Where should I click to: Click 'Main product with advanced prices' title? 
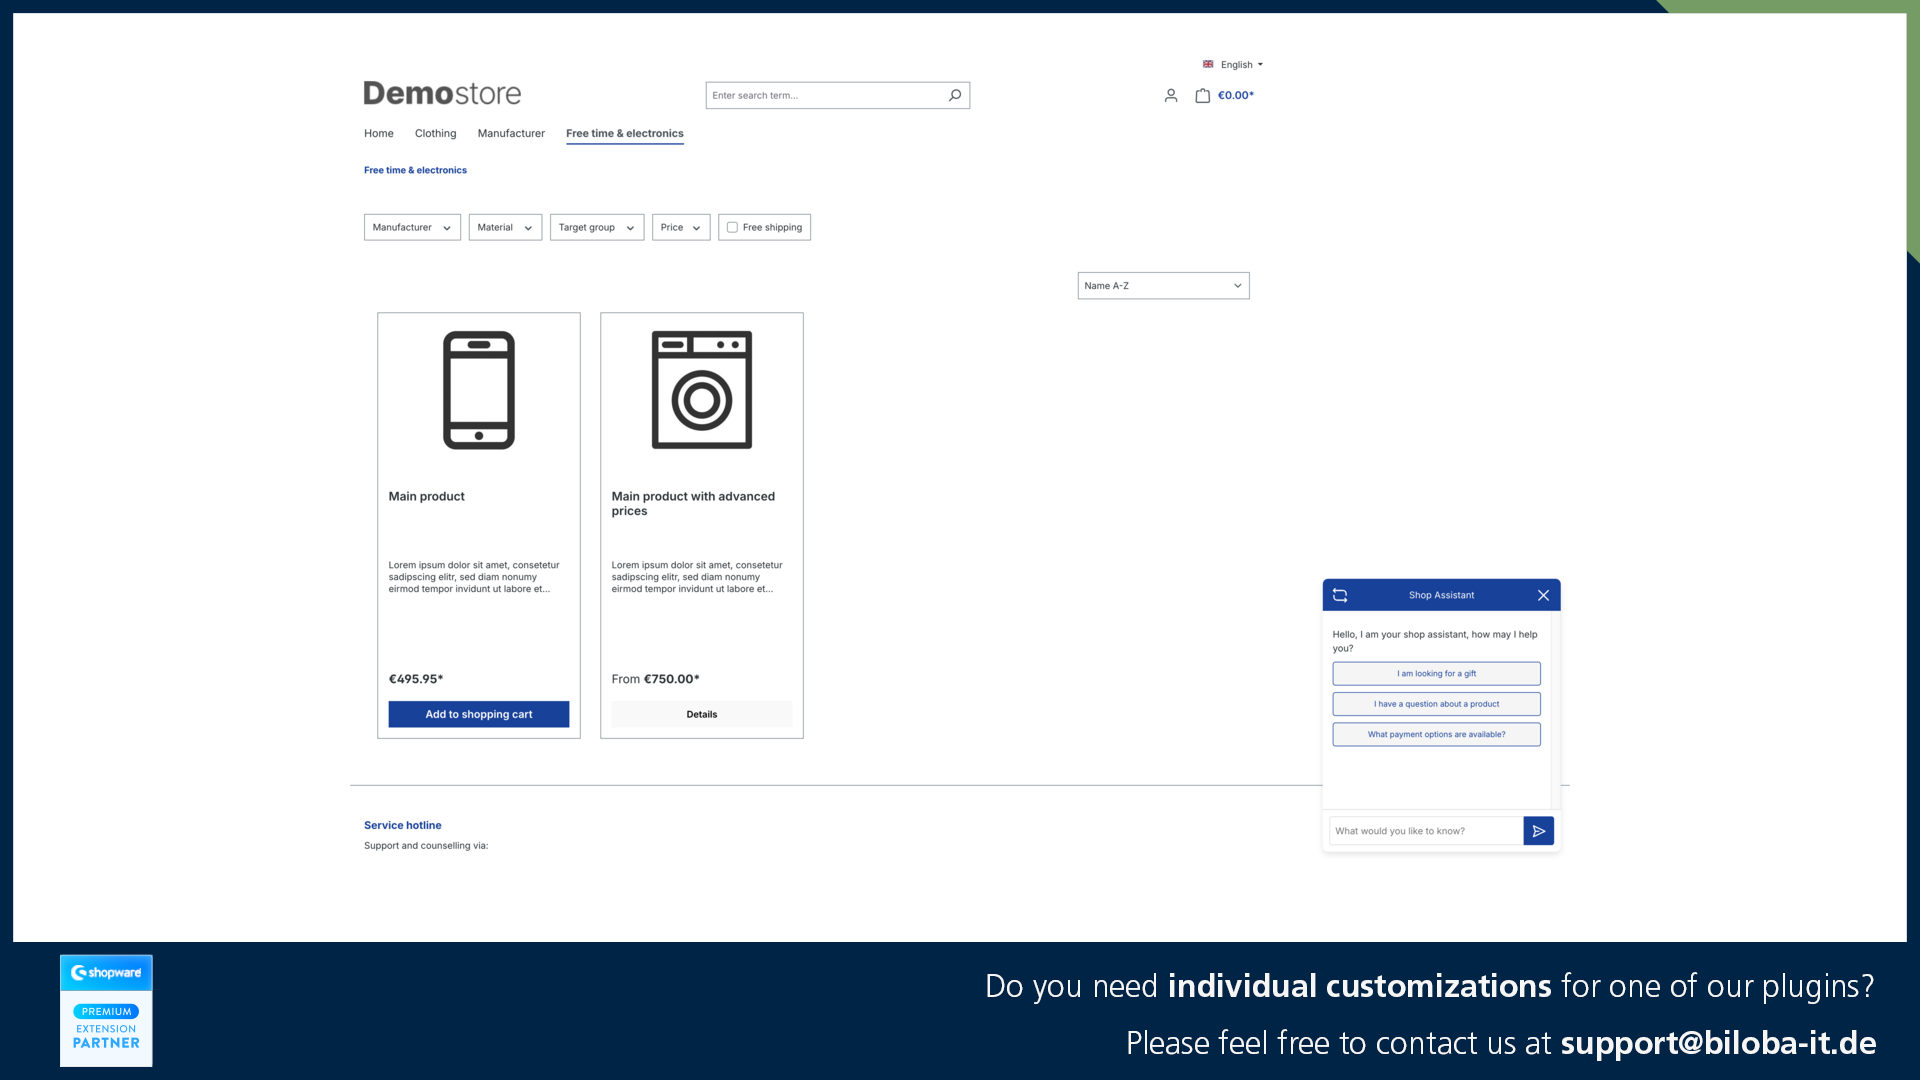(x=693, y=503)
